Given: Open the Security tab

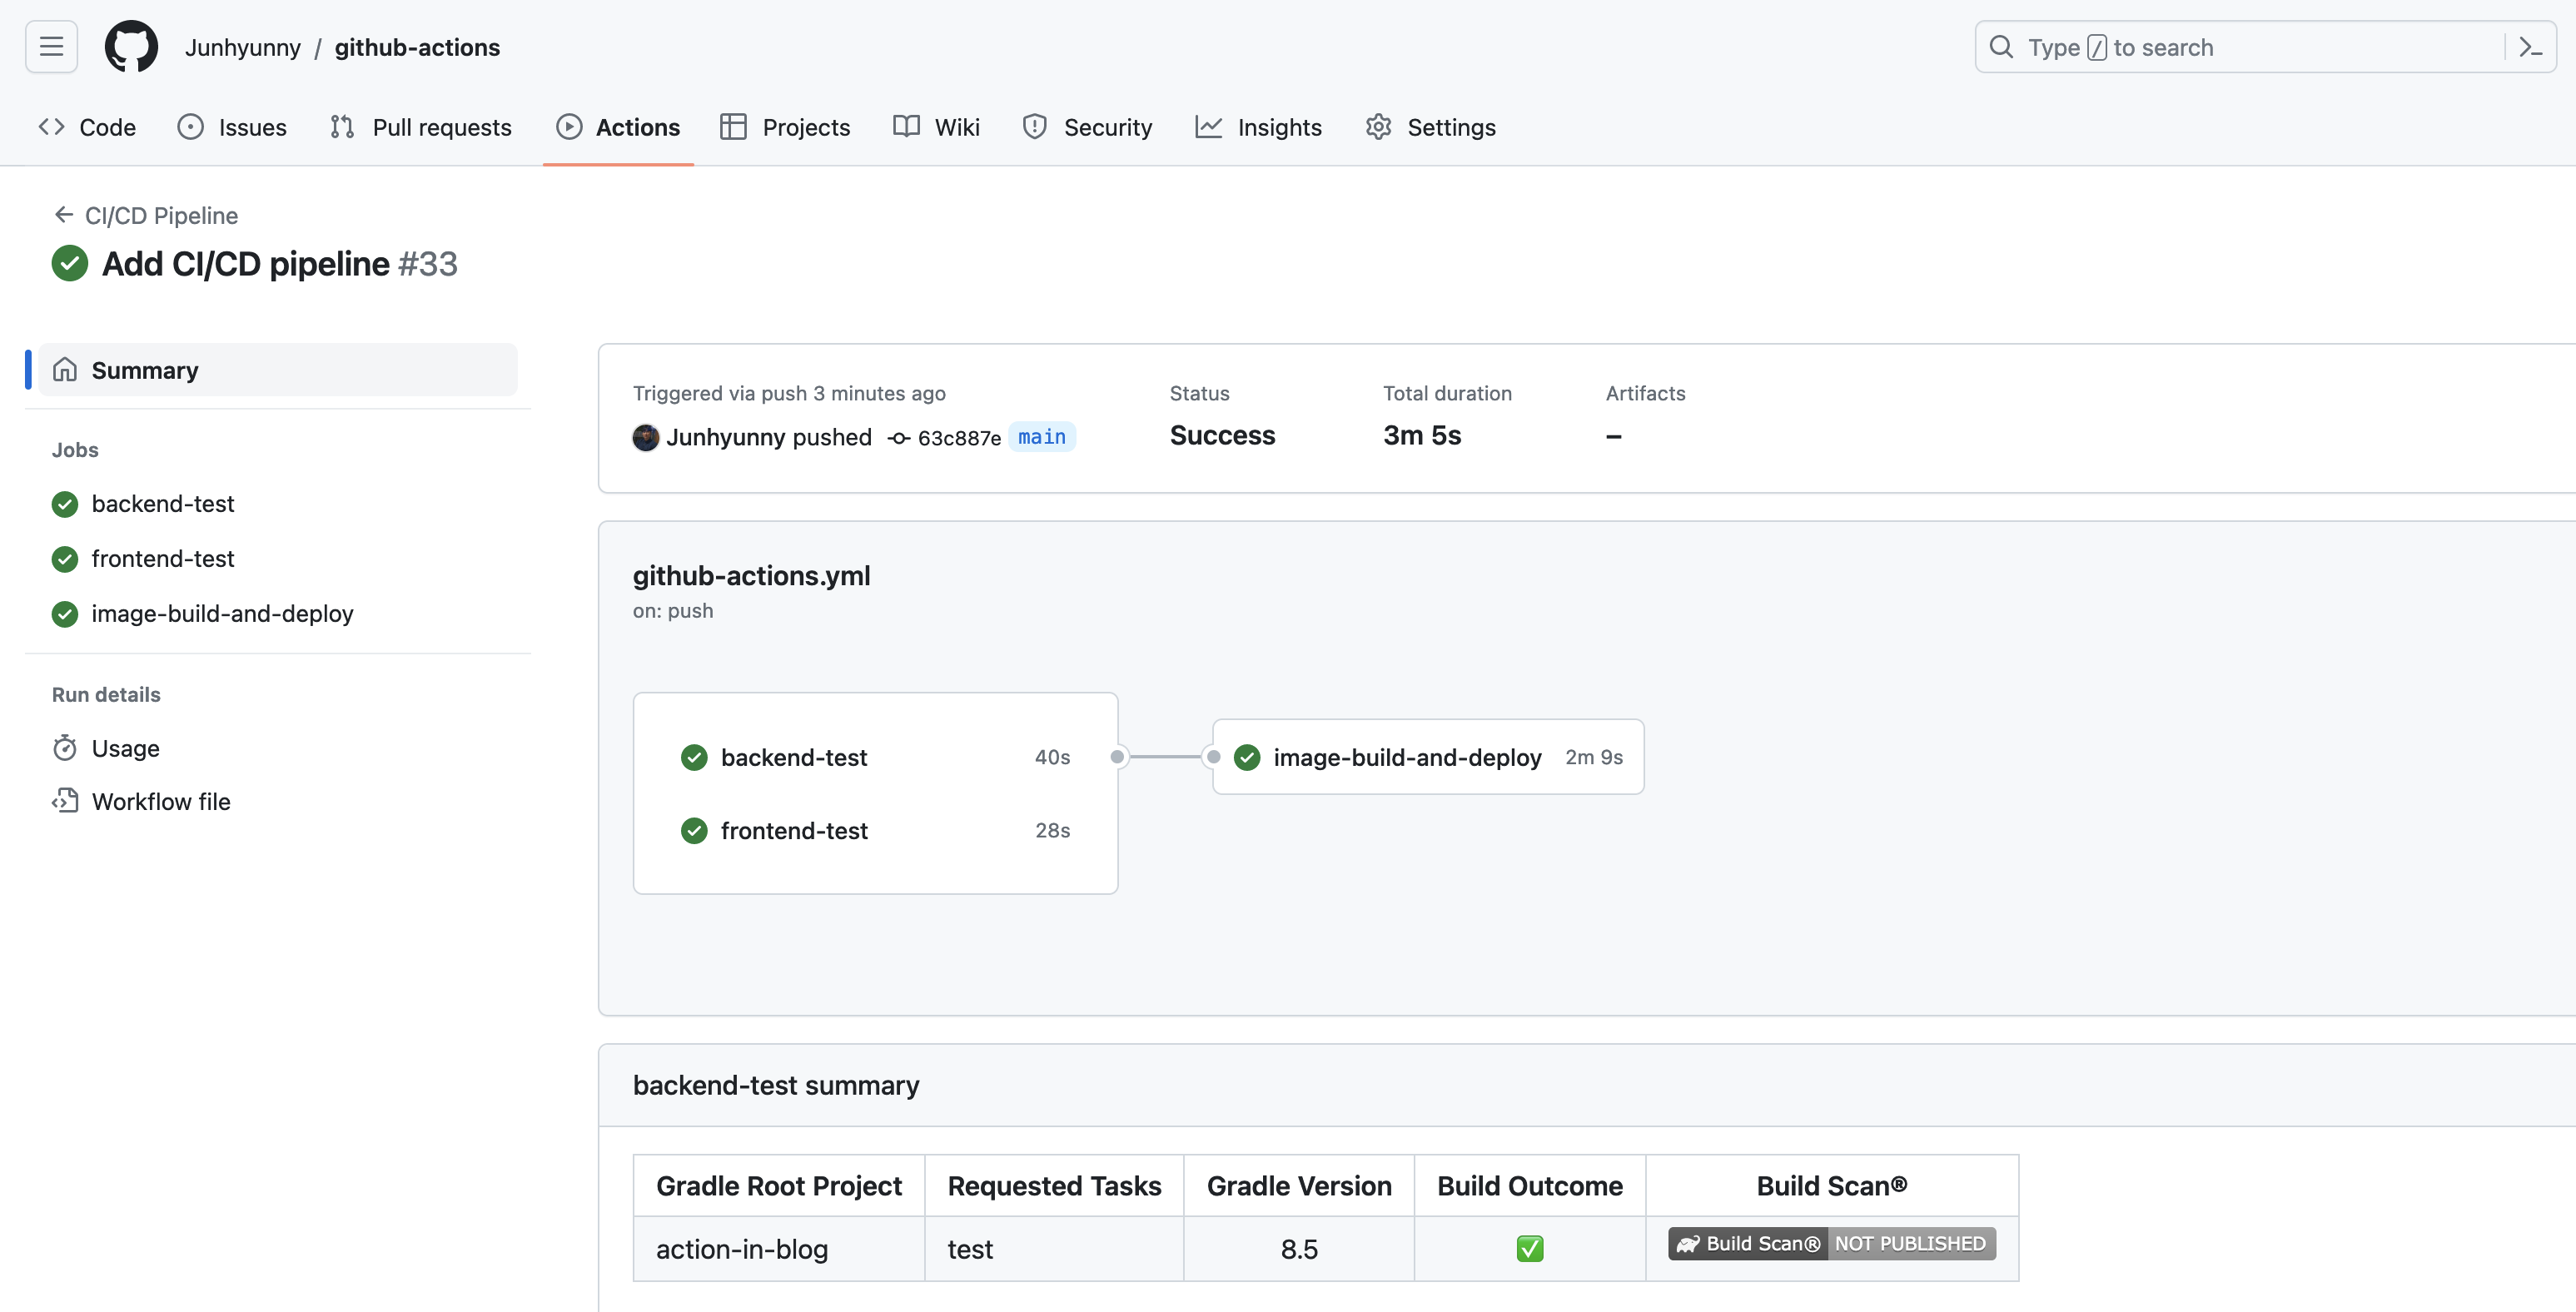Looking at the screenshot, I should (x=1088, y=127).
